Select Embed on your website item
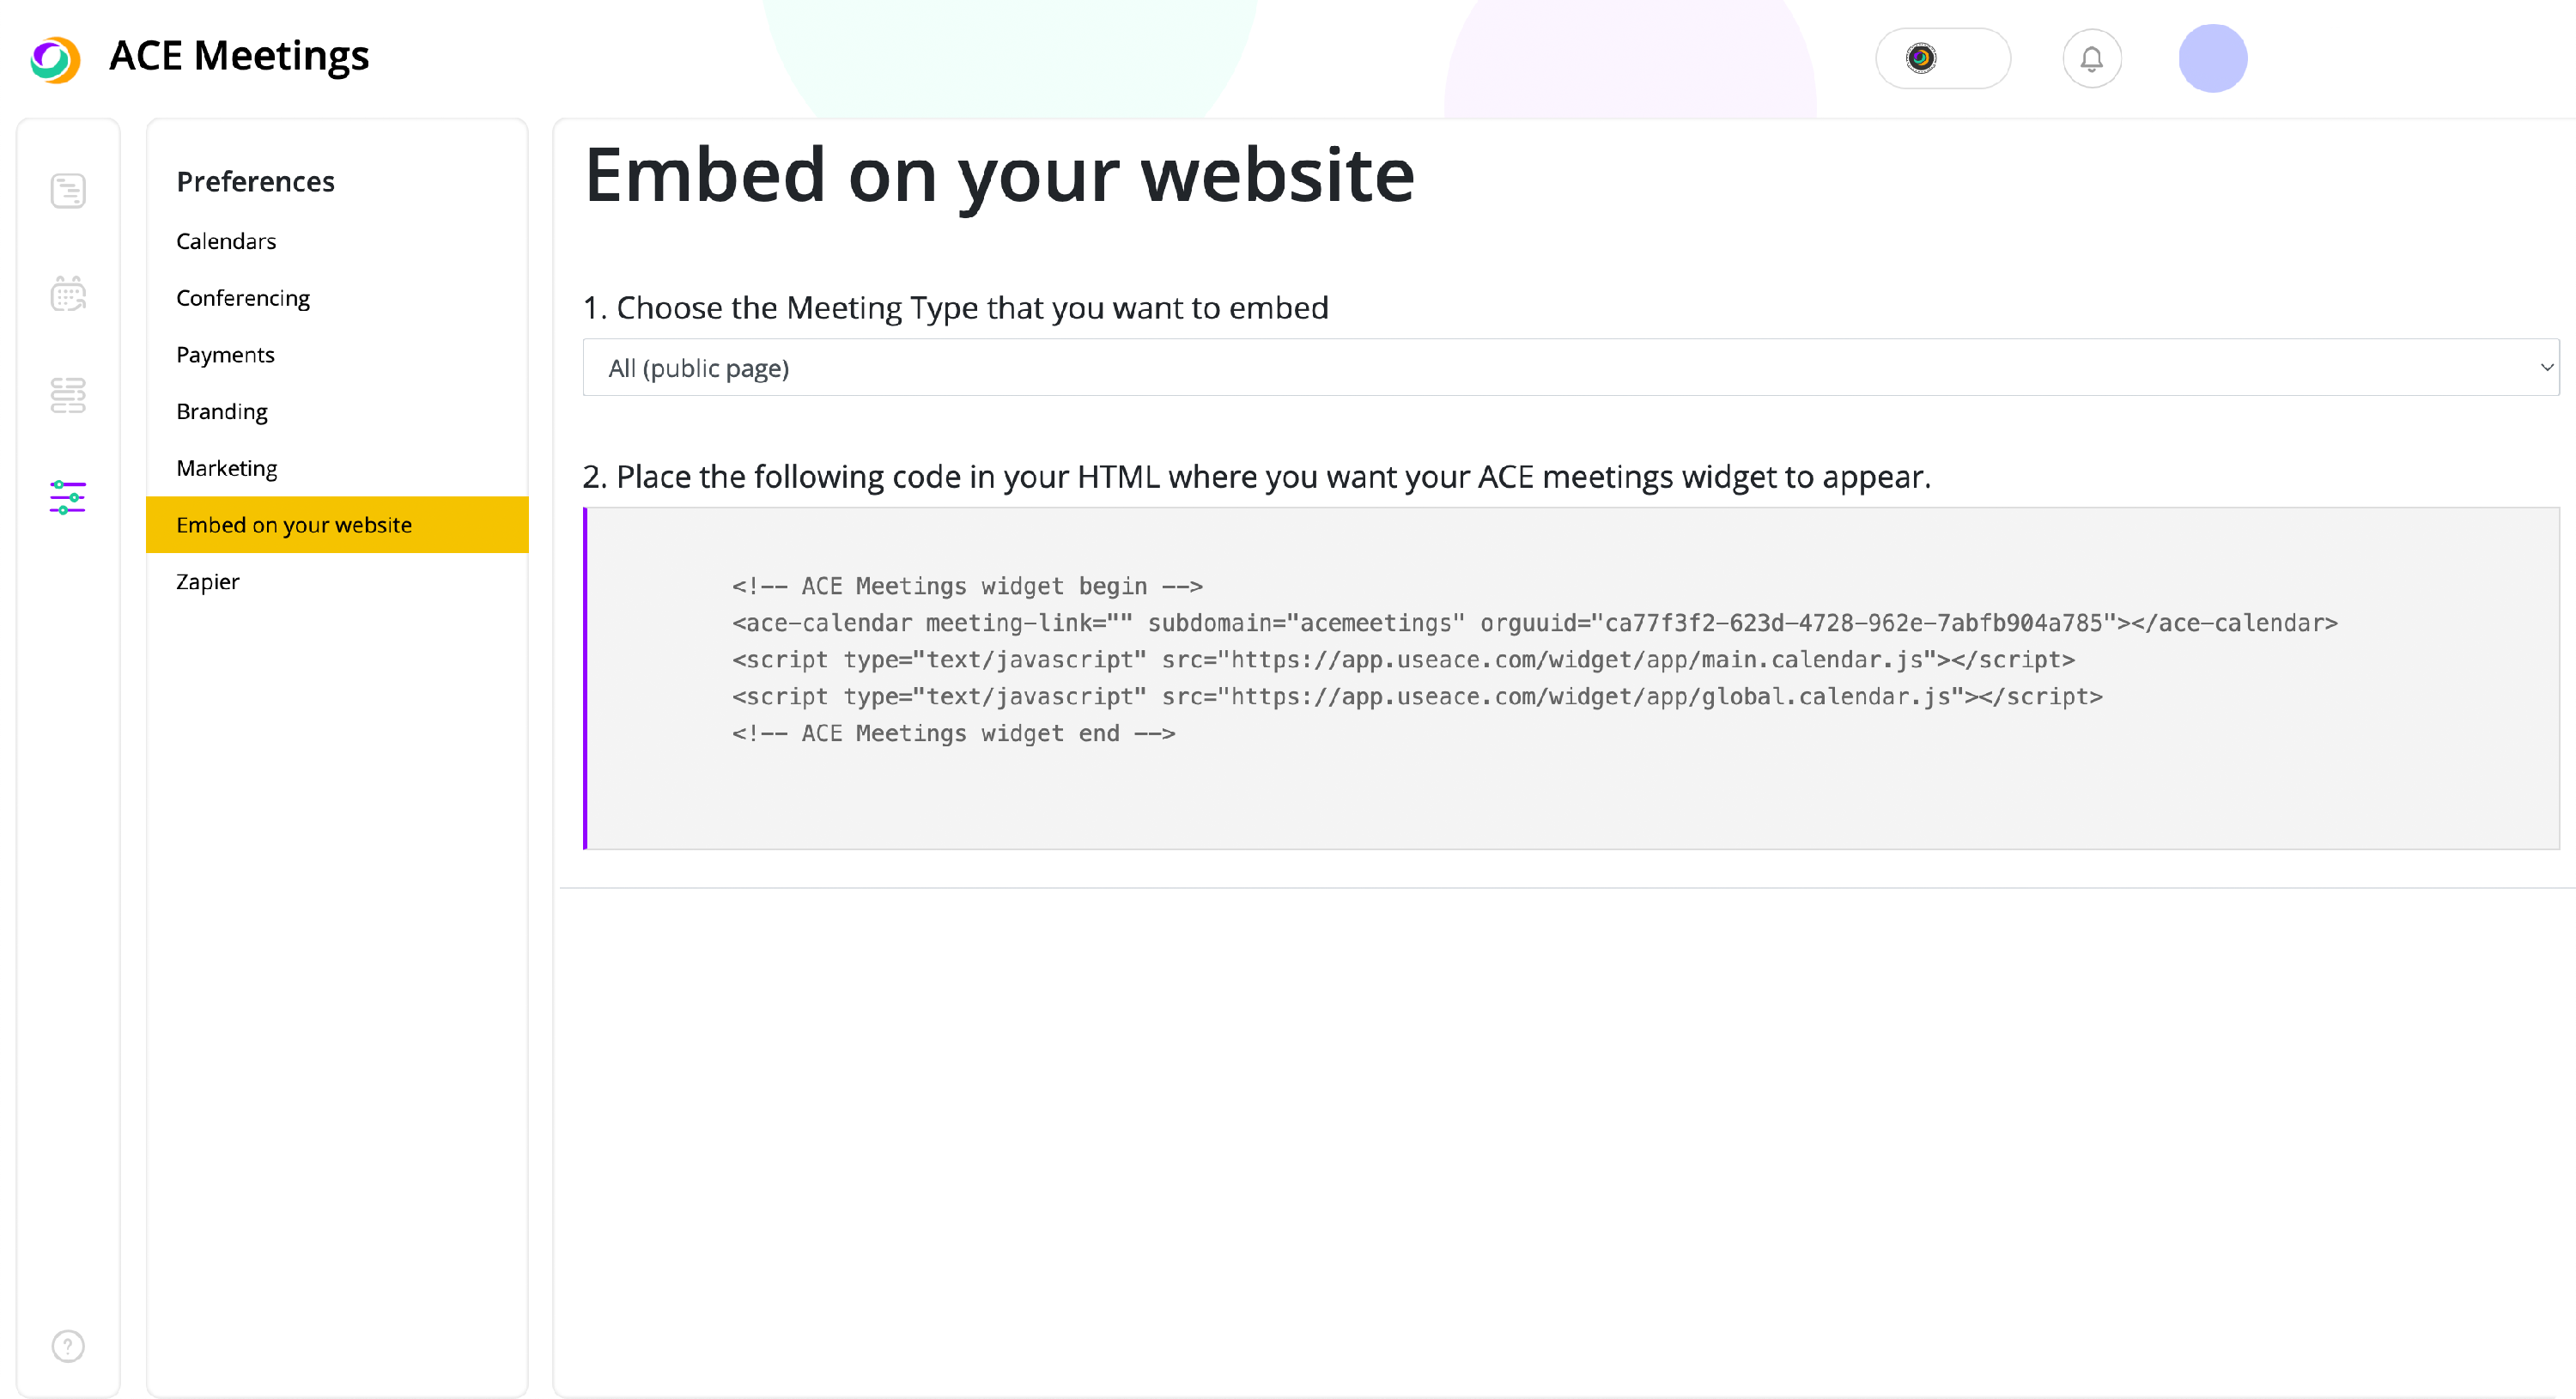The image size is (2576, 1399). [294, 525]
